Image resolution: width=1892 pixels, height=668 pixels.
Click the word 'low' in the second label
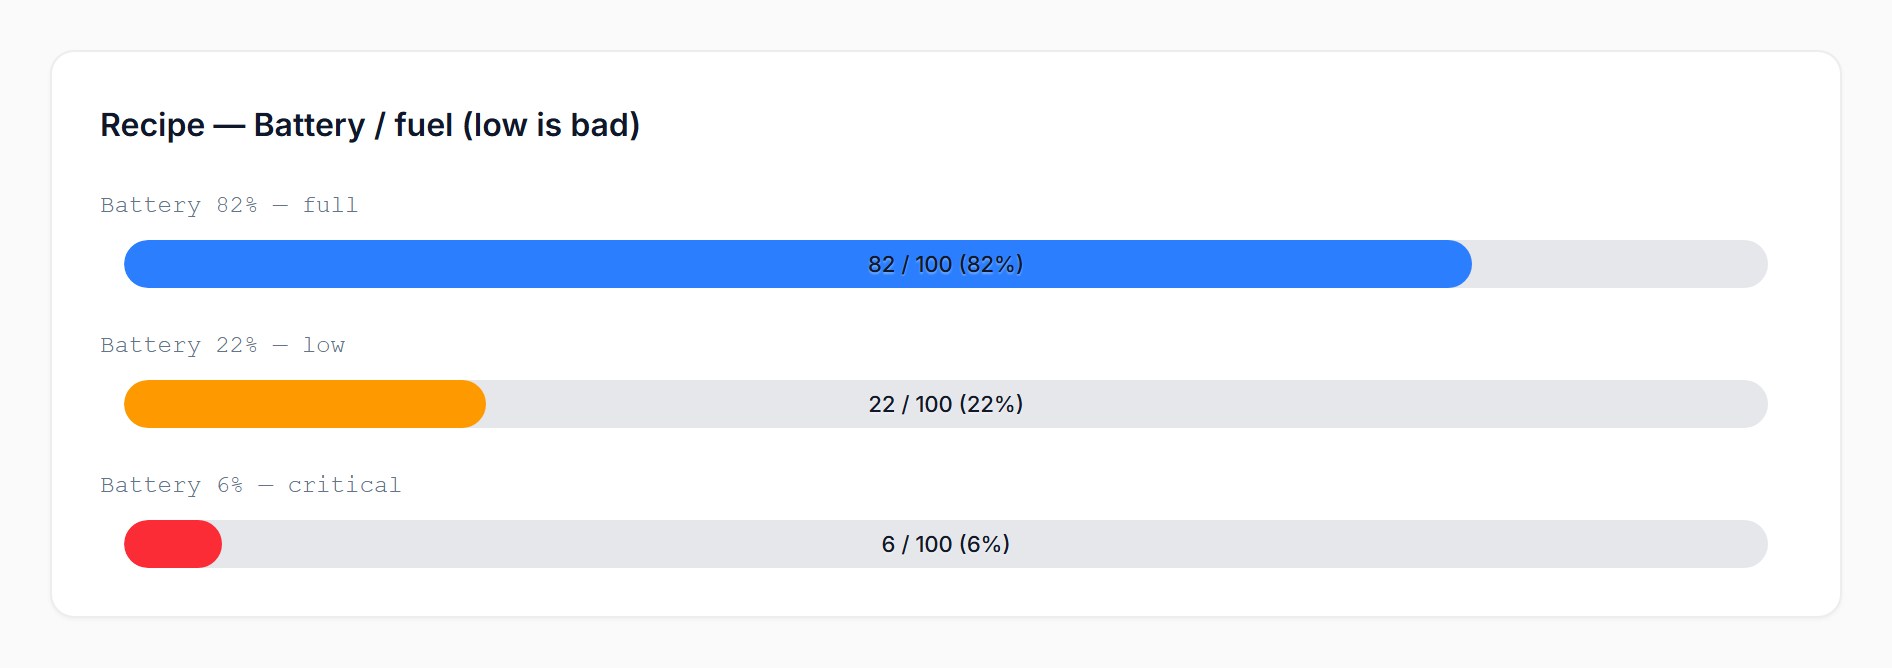point(324,345)
